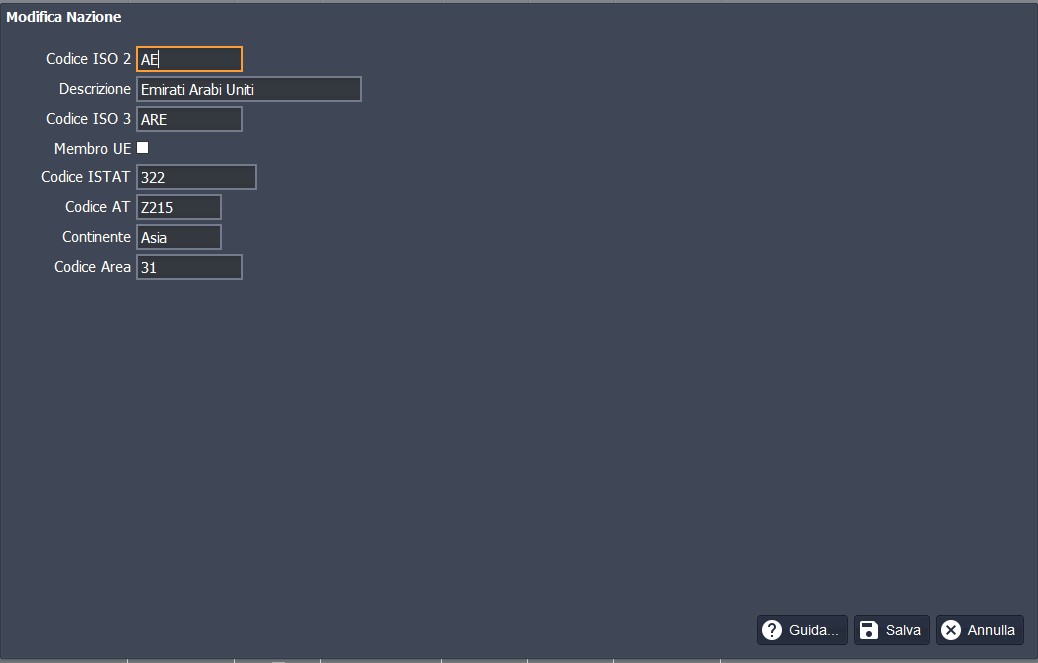Click the Codice ISTAT label
Screen dimensions: 1038x663
tap(85, 178)
